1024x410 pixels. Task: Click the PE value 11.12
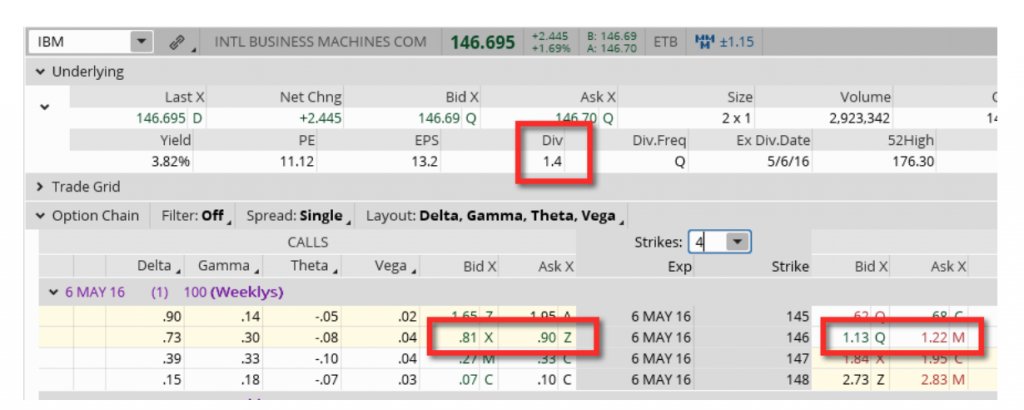point(297,162)
